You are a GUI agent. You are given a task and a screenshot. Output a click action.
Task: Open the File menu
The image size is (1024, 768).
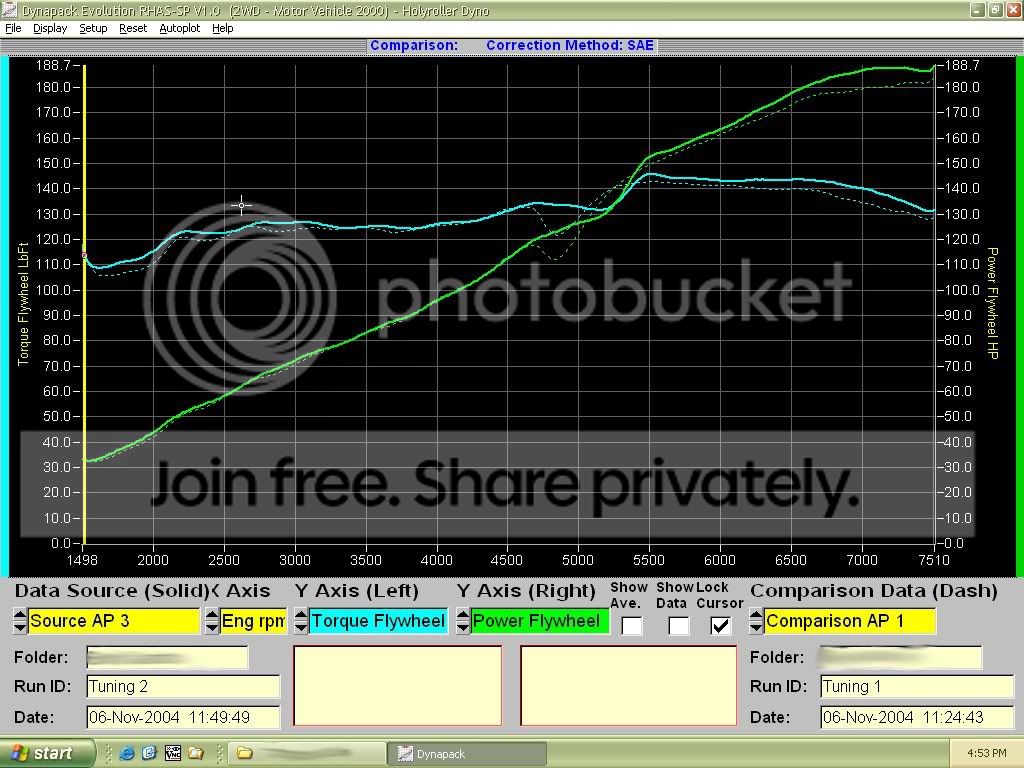click(x=13, y=28)
